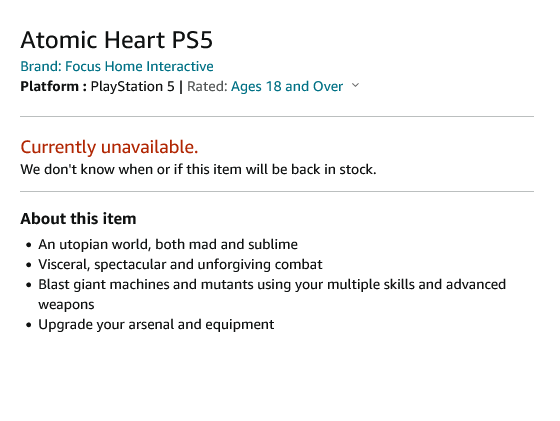
Task: Click the bullet dot before An utopian world
Action: (x=29, y=245)
